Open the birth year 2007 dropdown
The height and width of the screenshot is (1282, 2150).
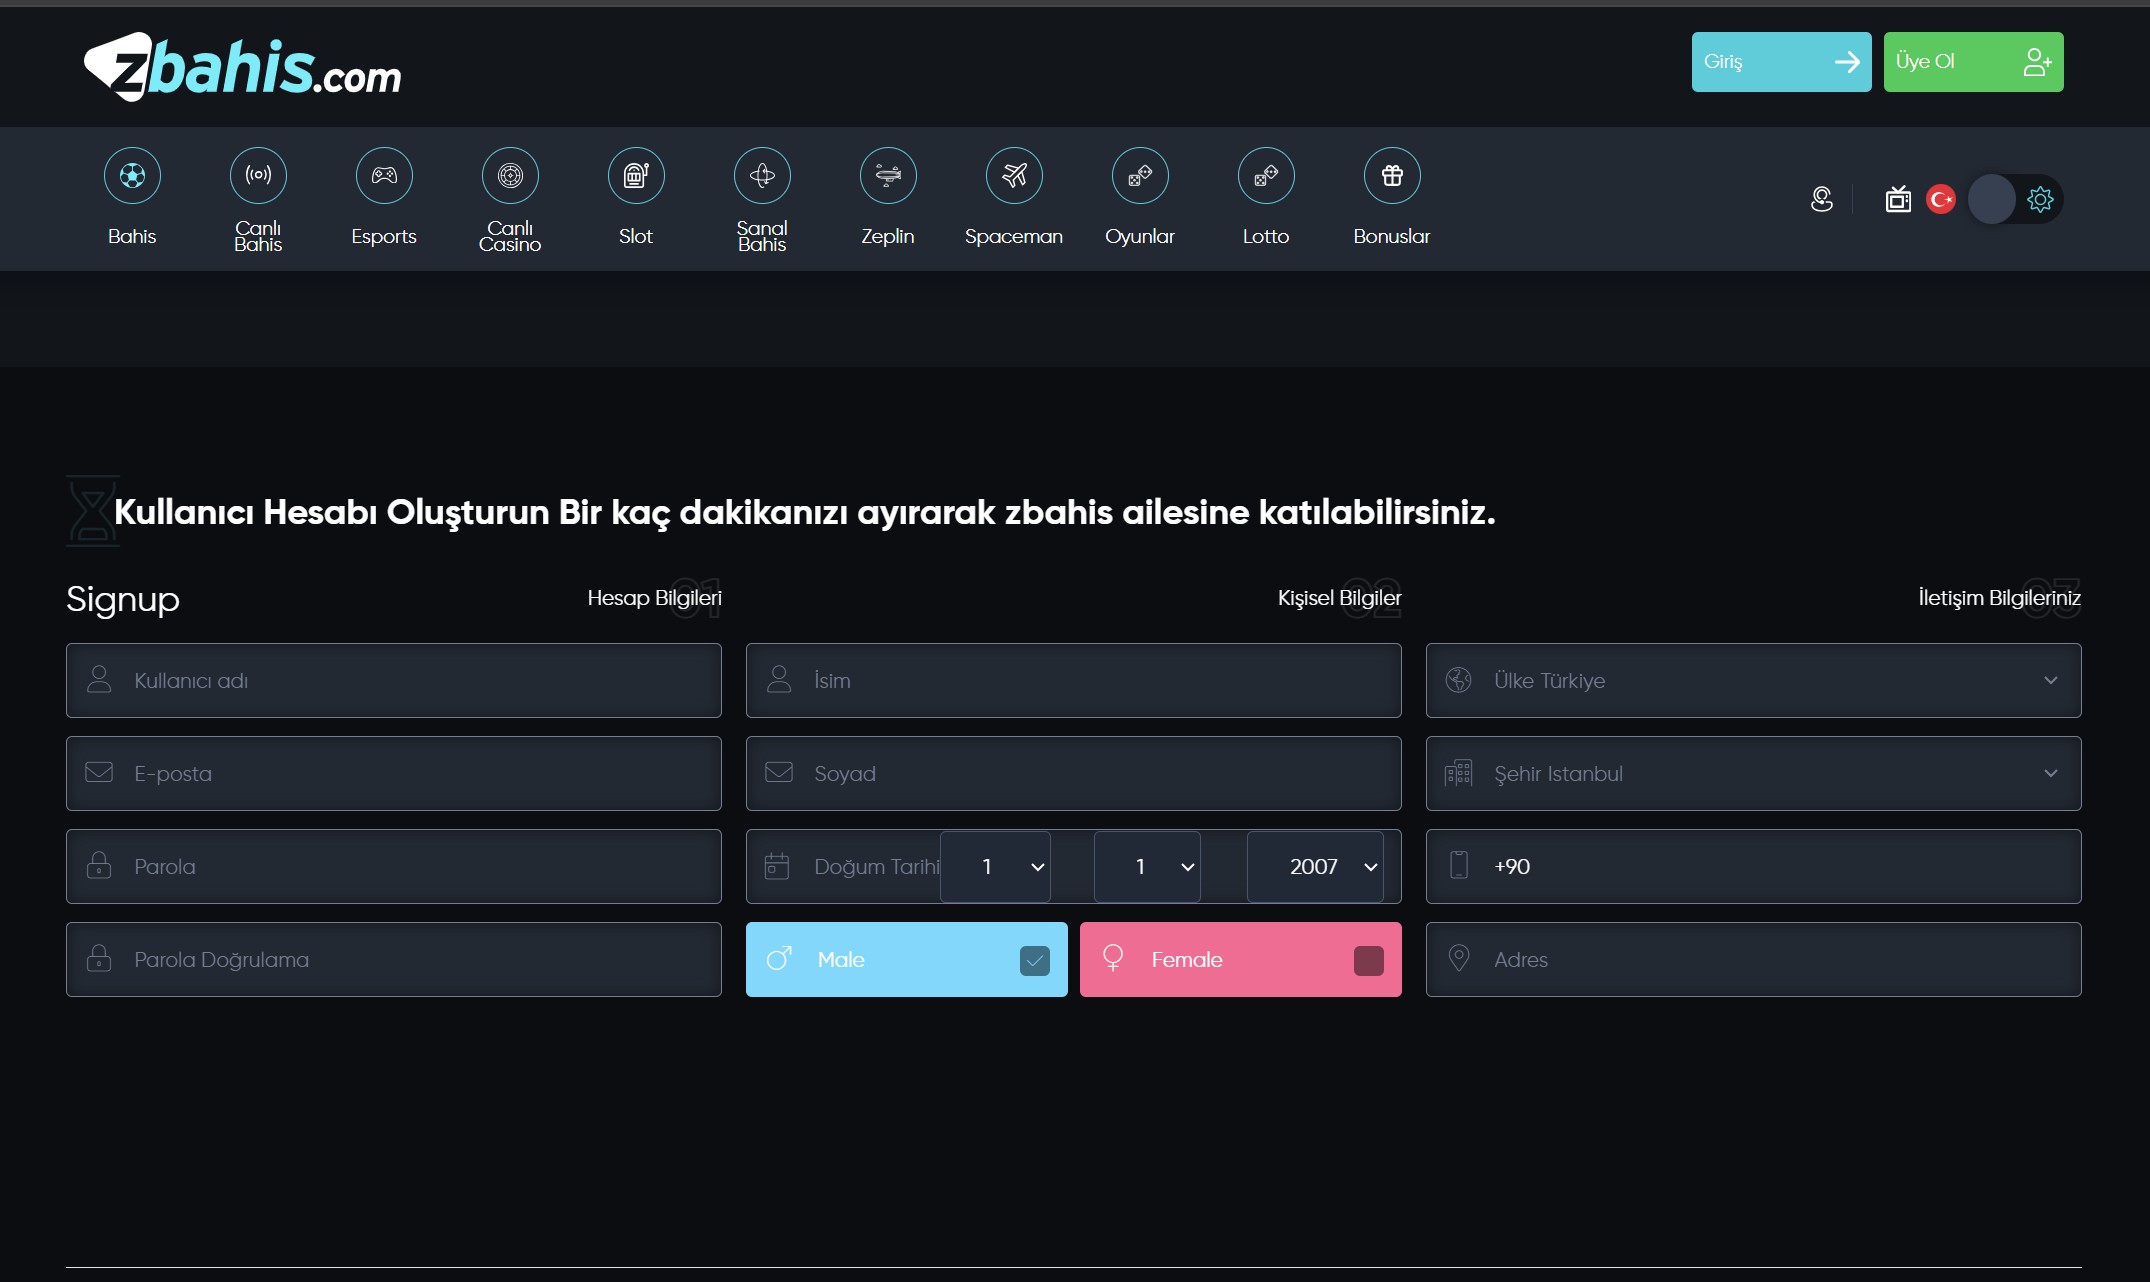click(1315, 867)
